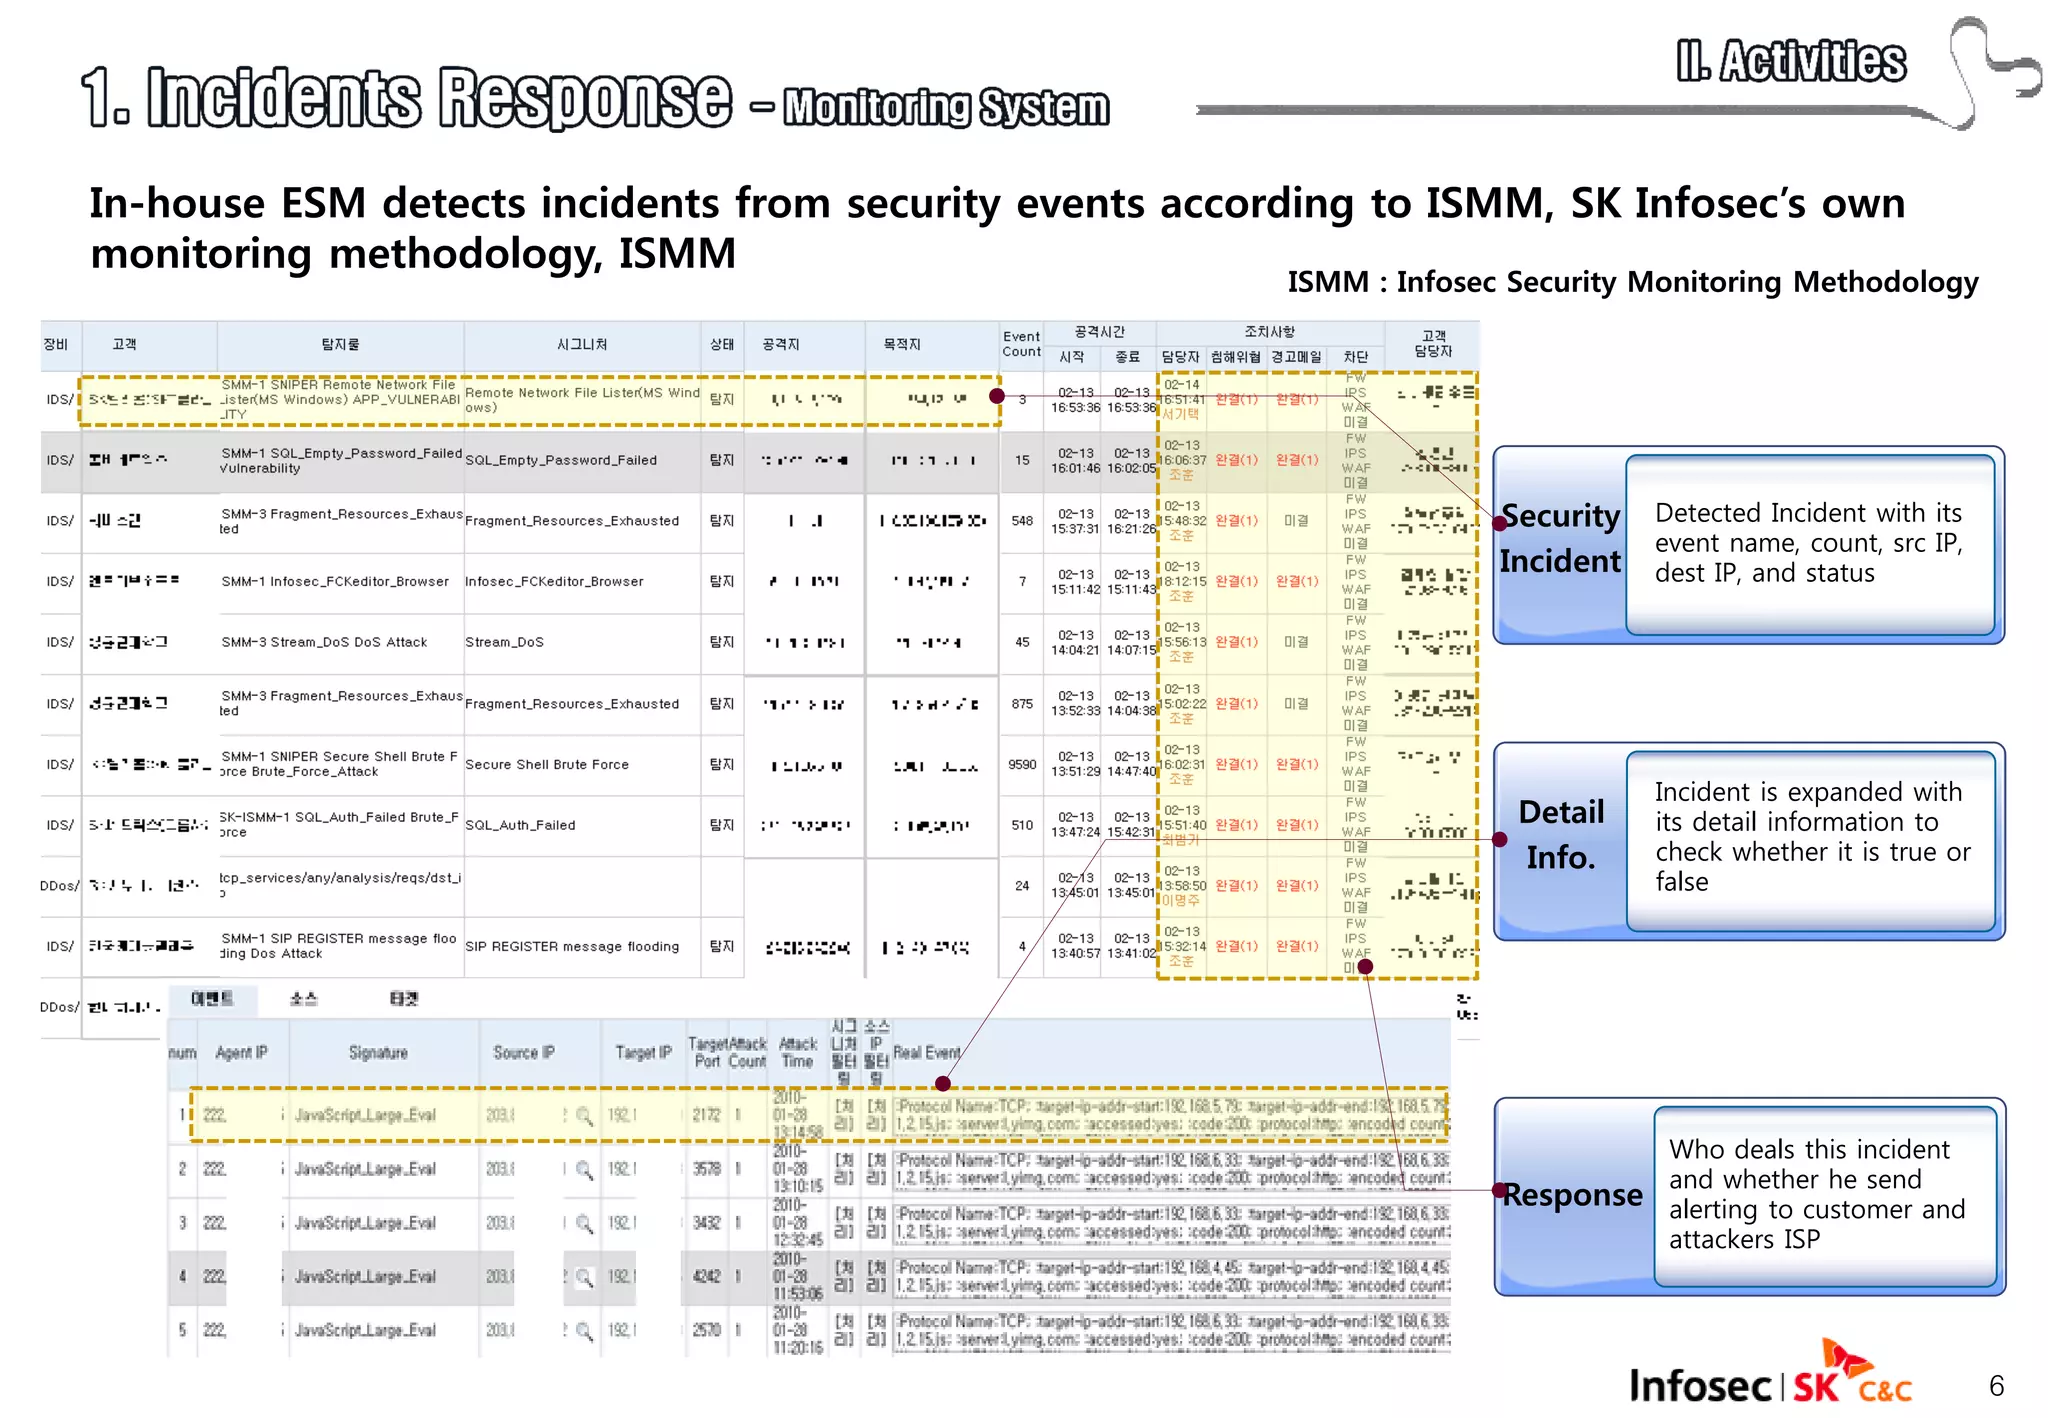2048x1418 pixels.
Task: Click the dark red marker on Response box
Action: 1500,1190
